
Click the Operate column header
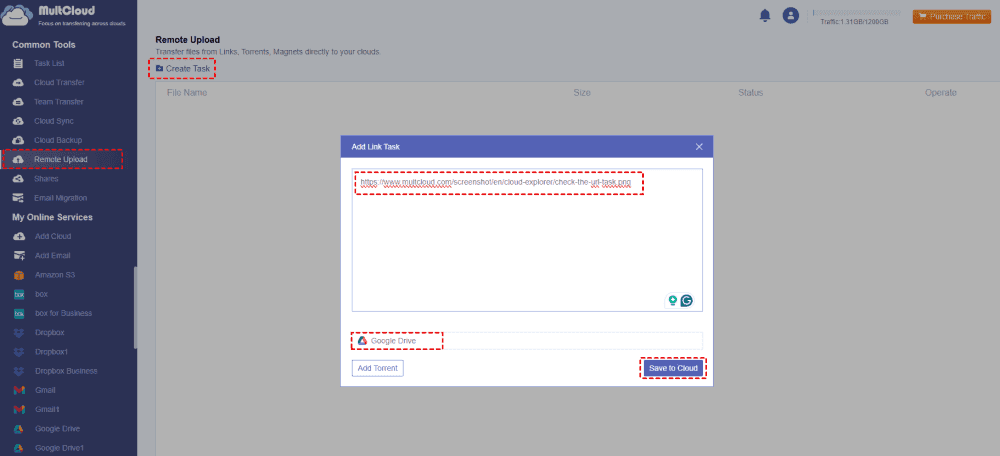941,93
